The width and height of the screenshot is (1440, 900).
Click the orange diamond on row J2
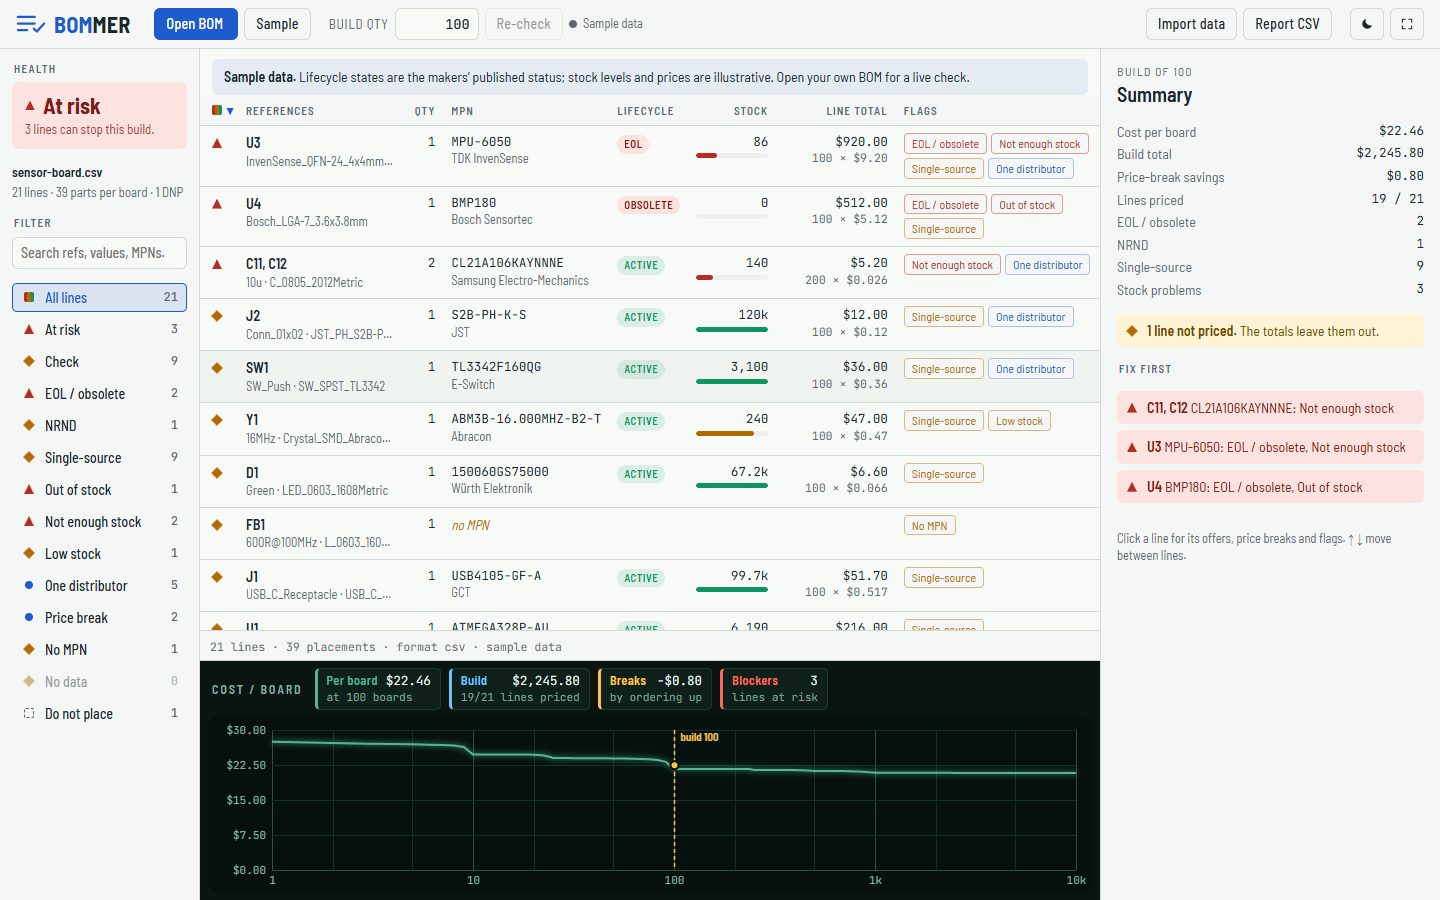tap(217, 316)
